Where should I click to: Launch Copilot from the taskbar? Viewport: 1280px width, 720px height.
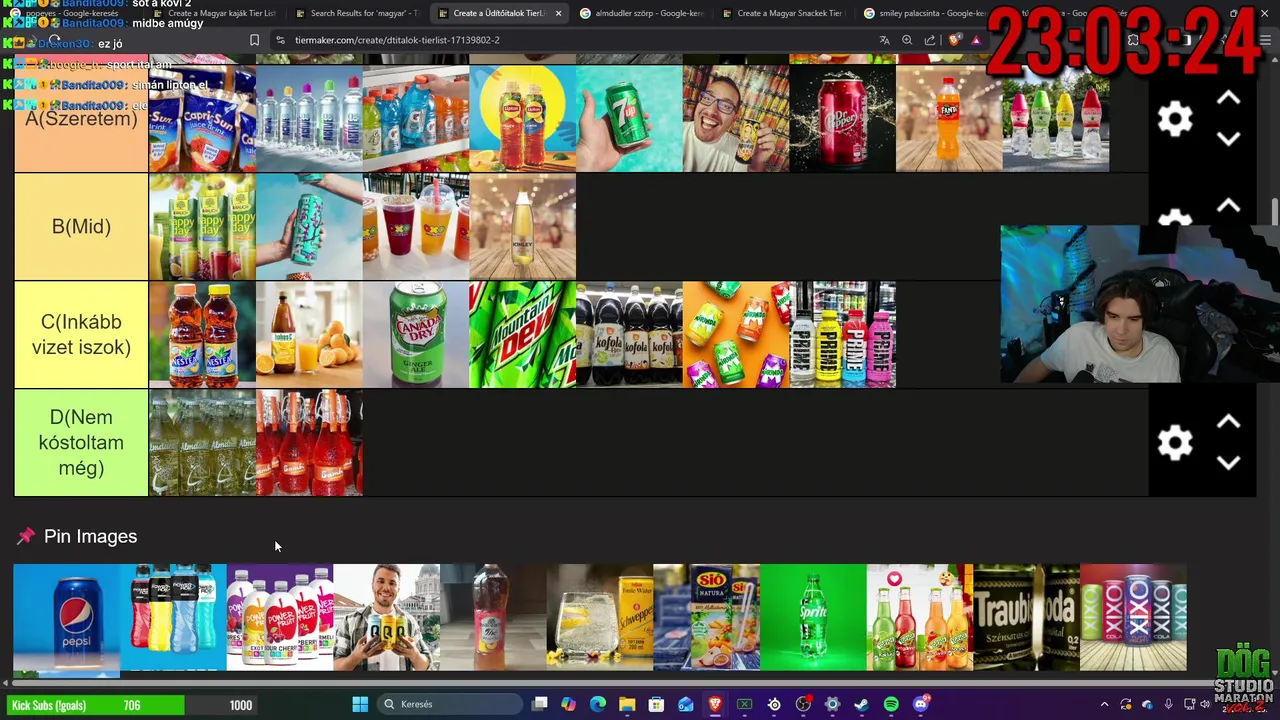[569, 704]
